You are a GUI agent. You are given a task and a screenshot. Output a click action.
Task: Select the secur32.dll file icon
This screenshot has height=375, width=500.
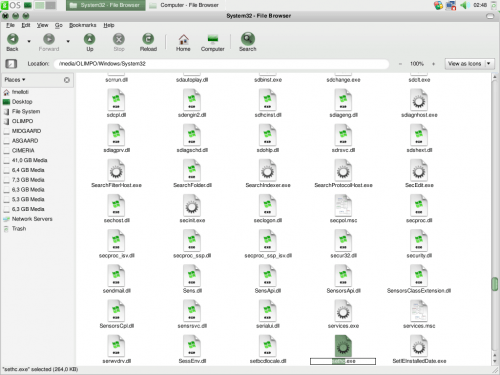[x=343, y=241]
